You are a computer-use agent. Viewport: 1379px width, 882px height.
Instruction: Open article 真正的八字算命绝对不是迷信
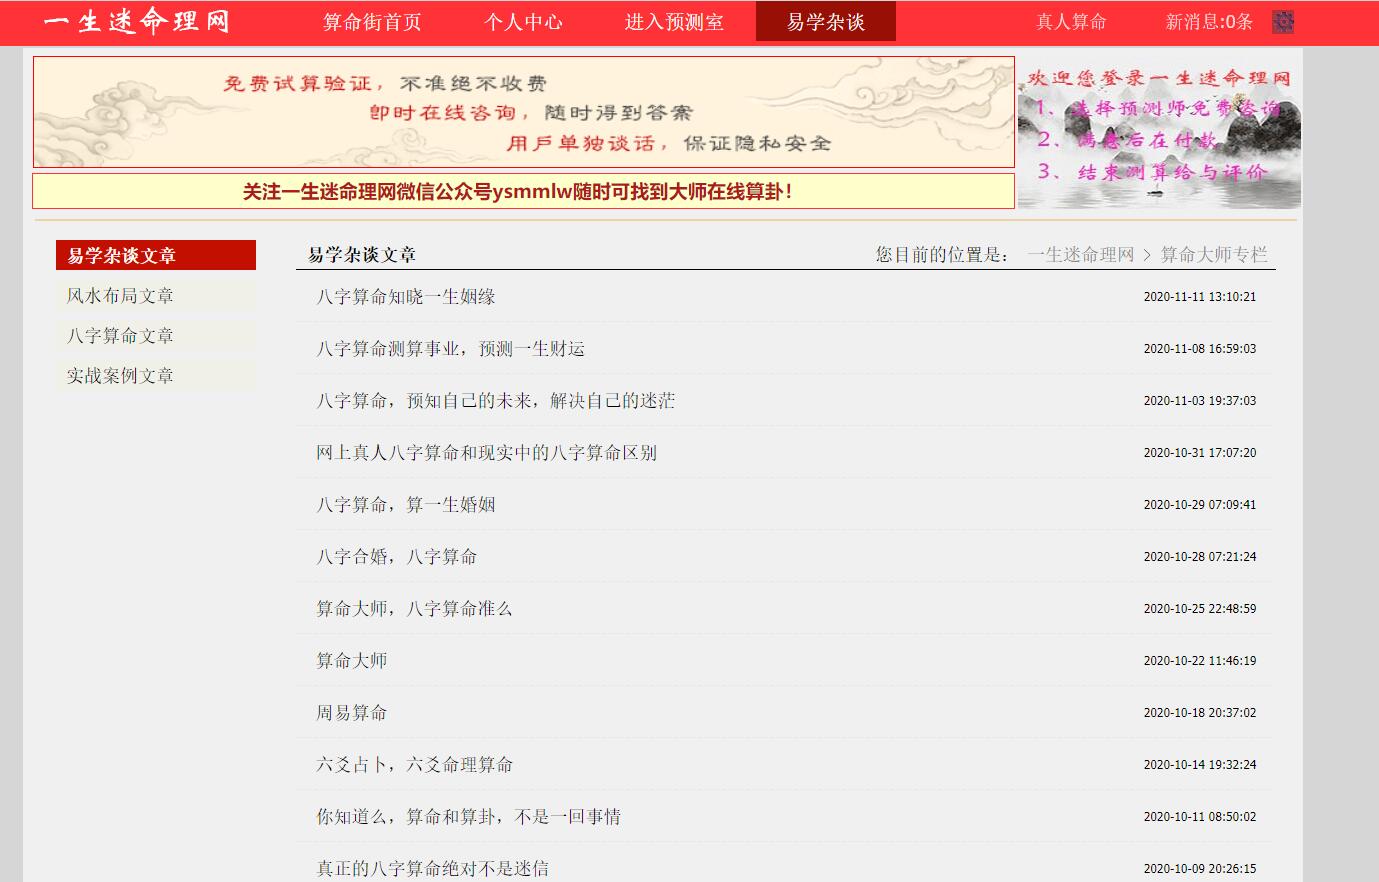pos(433,868)
